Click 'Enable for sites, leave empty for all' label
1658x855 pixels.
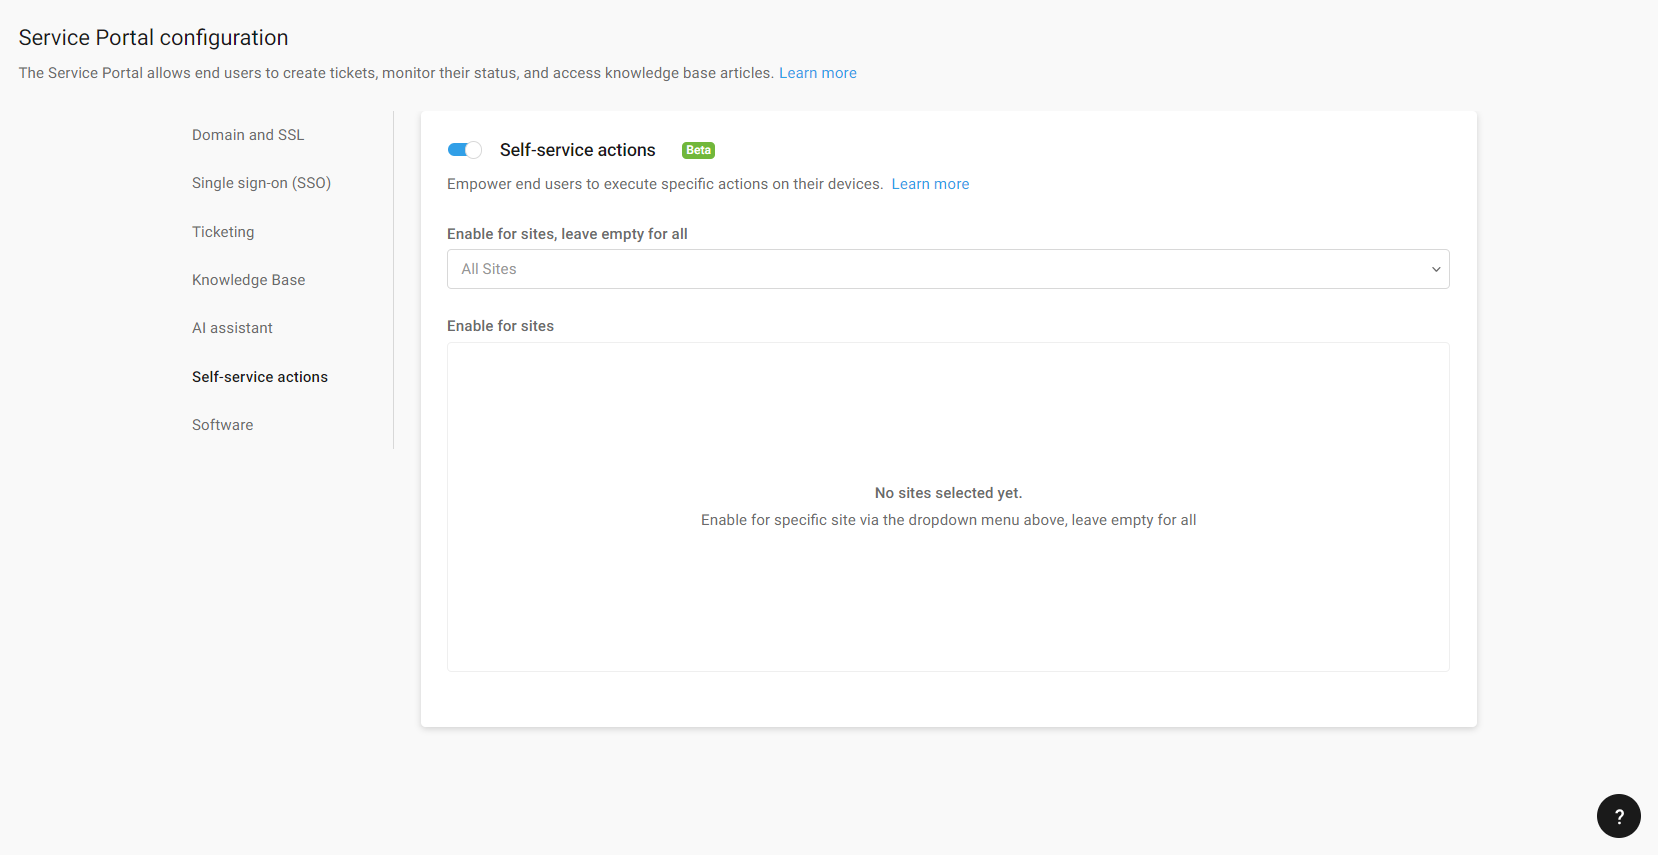[x=567, y=234]
